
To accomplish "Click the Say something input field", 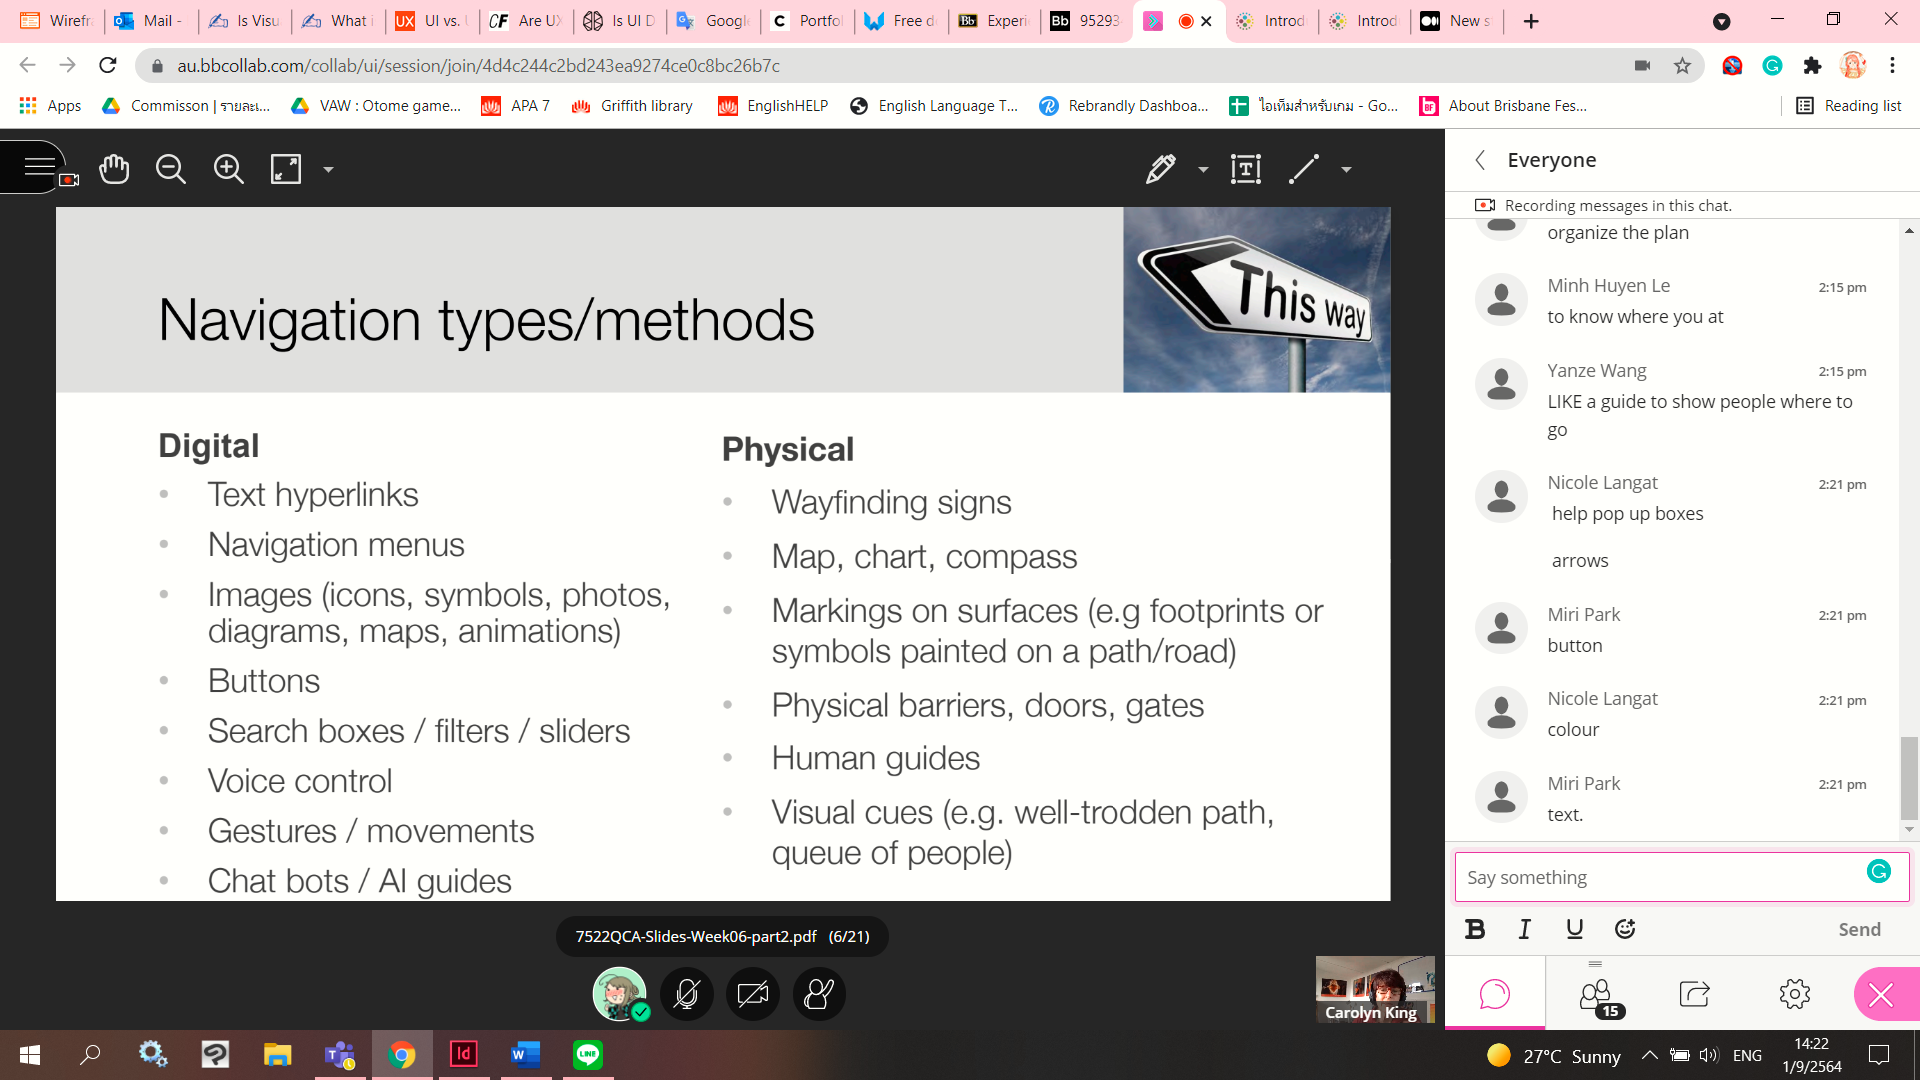I will [1660, 877].
